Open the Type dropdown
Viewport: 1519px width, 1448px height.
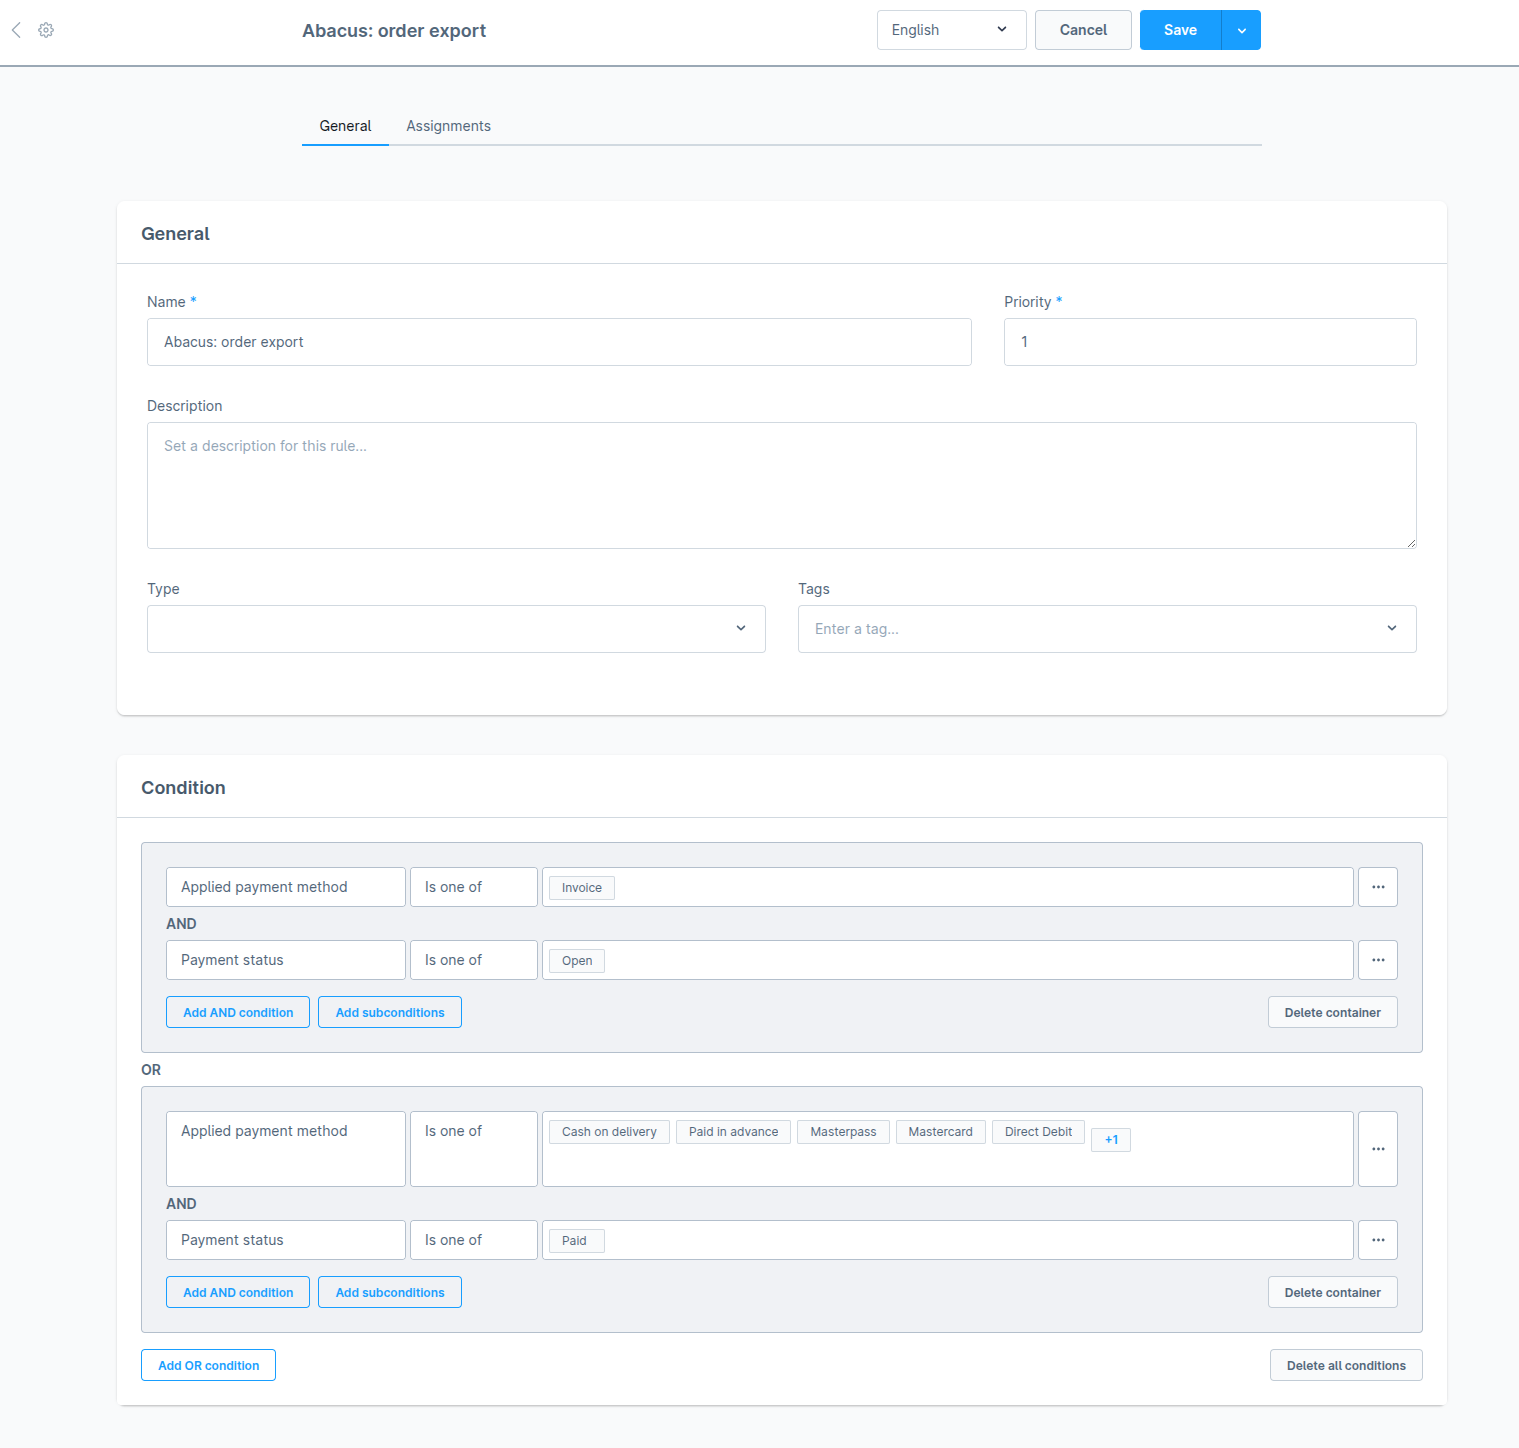(x=456, y=628)
